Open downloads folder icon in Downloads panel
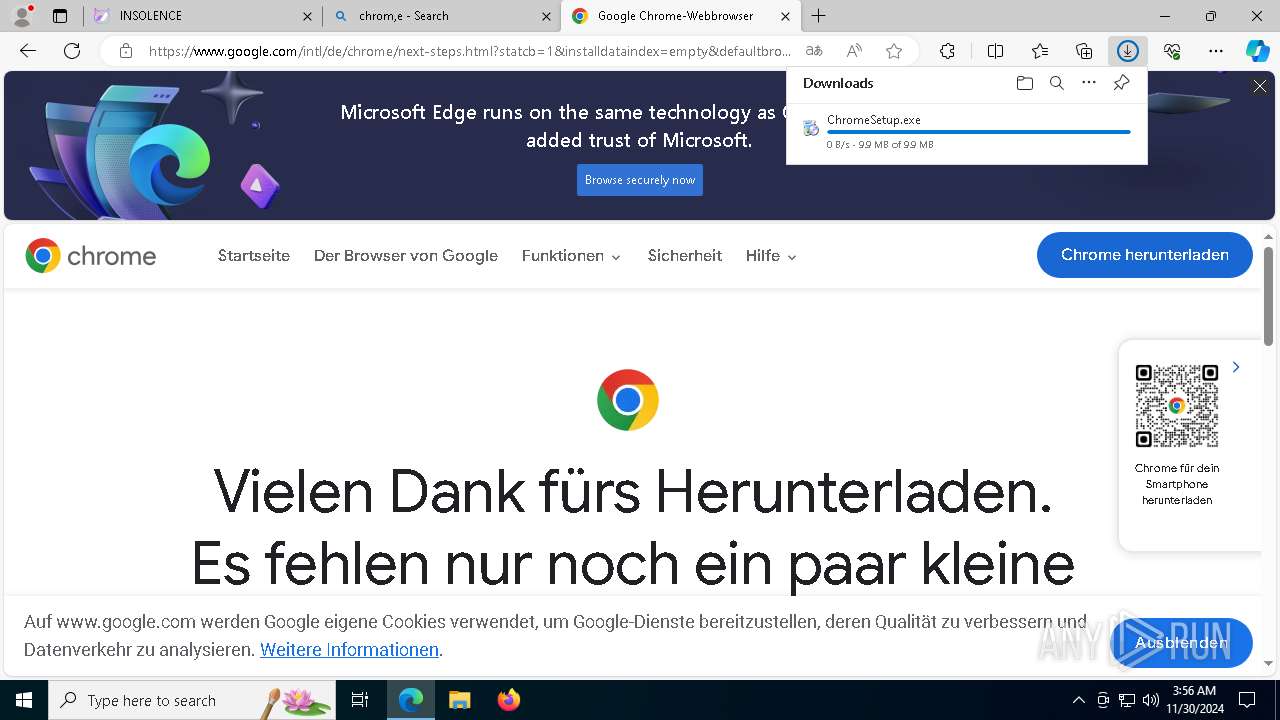The height and width of the screenshot is (720, 1280). click(1024, 83)
